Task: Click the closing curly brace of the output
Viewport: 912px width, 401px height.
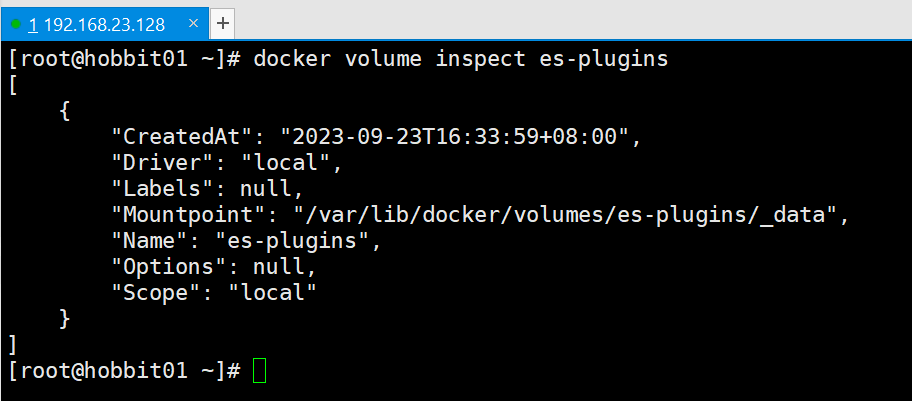Action: (66, 318)
